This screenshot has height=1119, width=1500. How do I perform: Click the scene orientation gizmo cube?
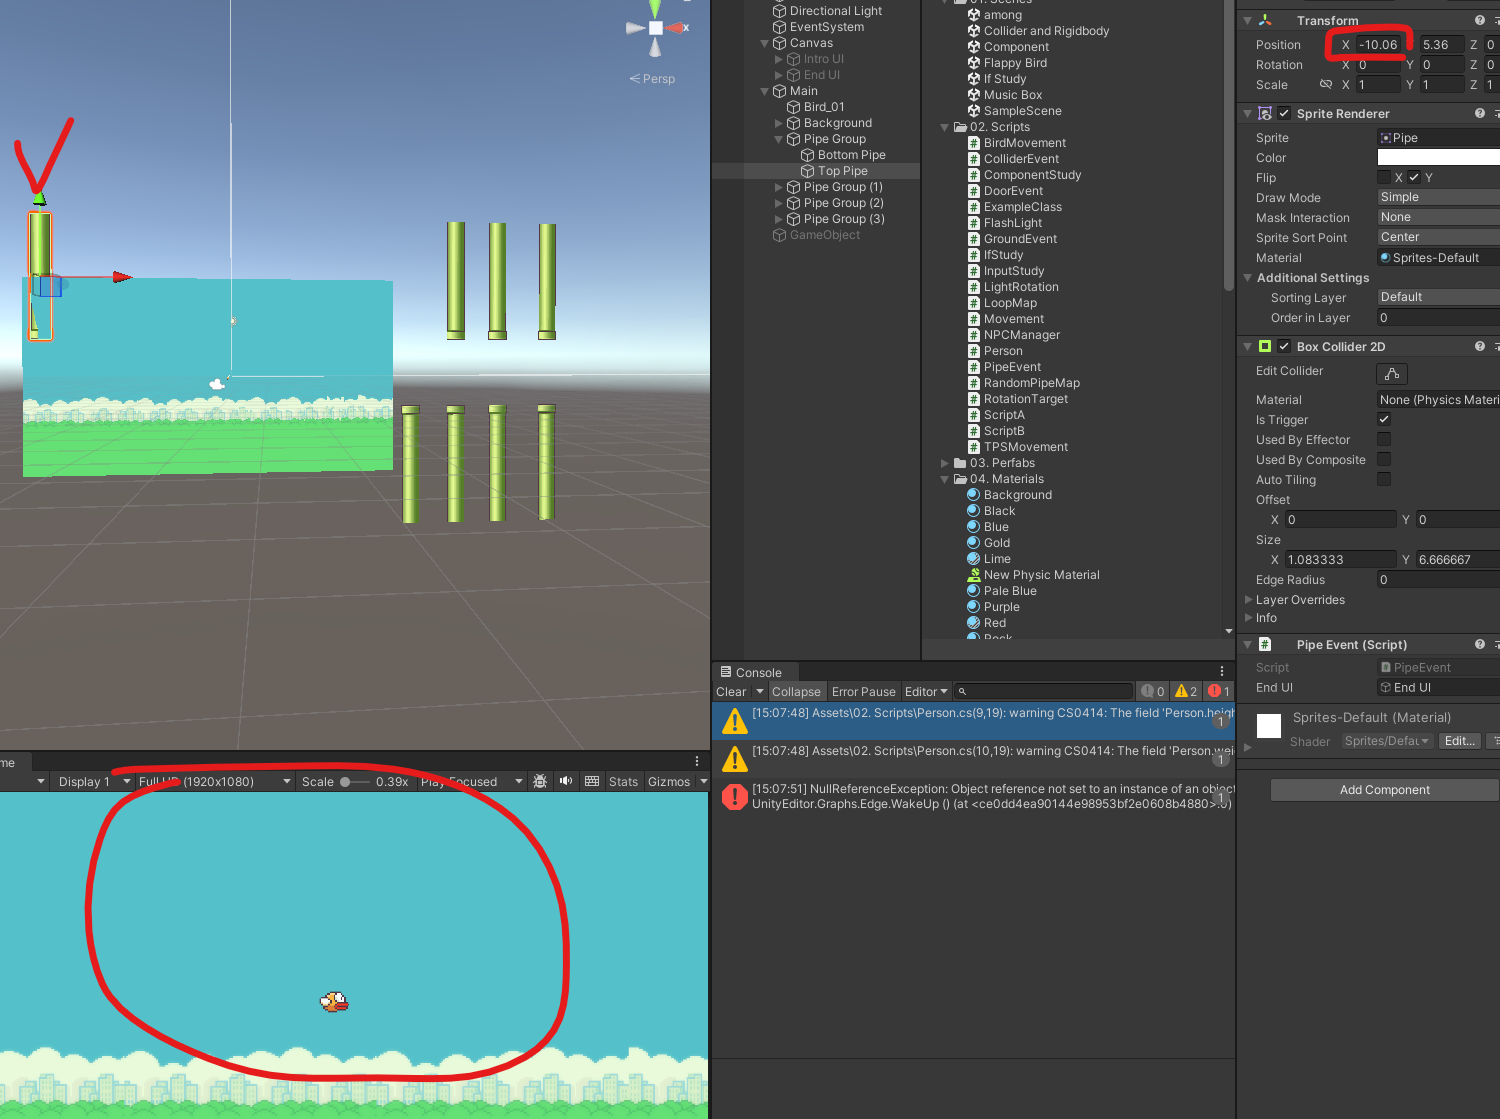(x=656, y=28)
